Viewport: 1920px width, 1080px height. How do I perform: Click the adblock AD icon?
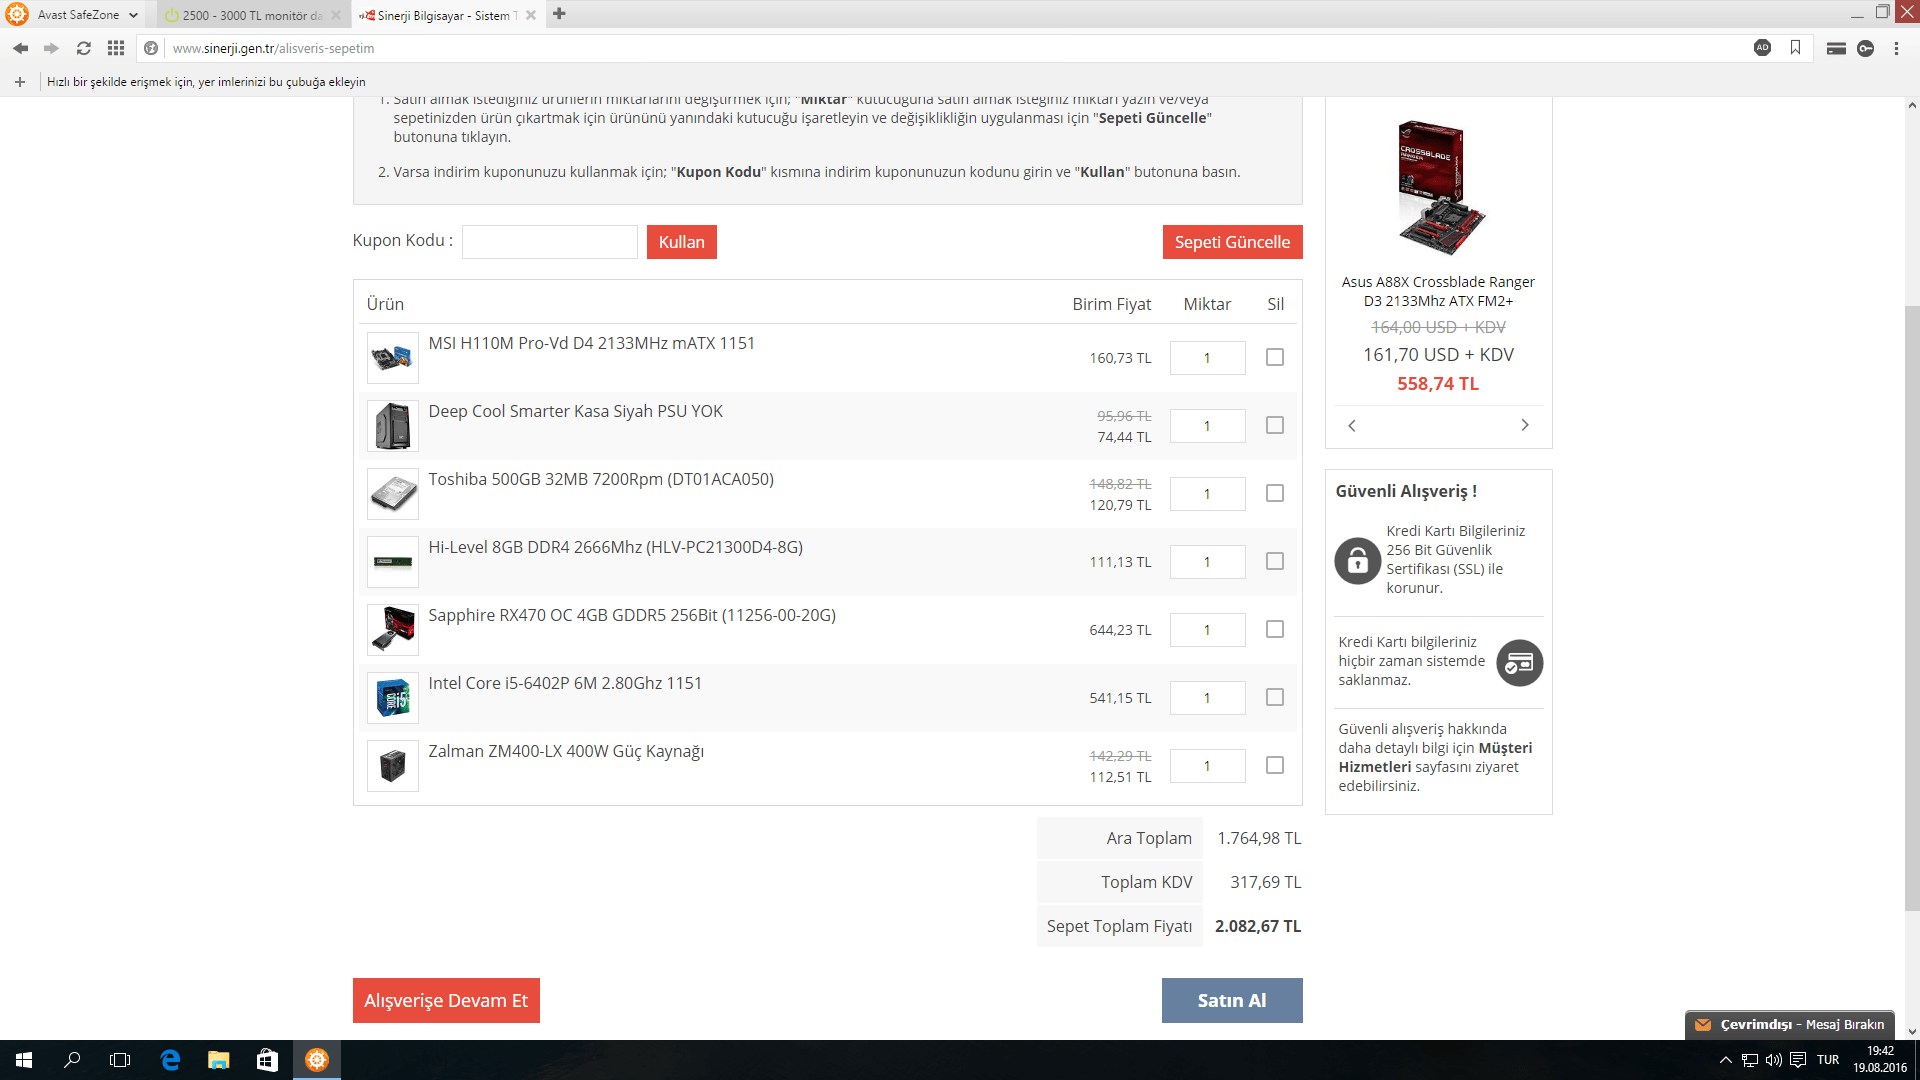tap(1762, 48)
